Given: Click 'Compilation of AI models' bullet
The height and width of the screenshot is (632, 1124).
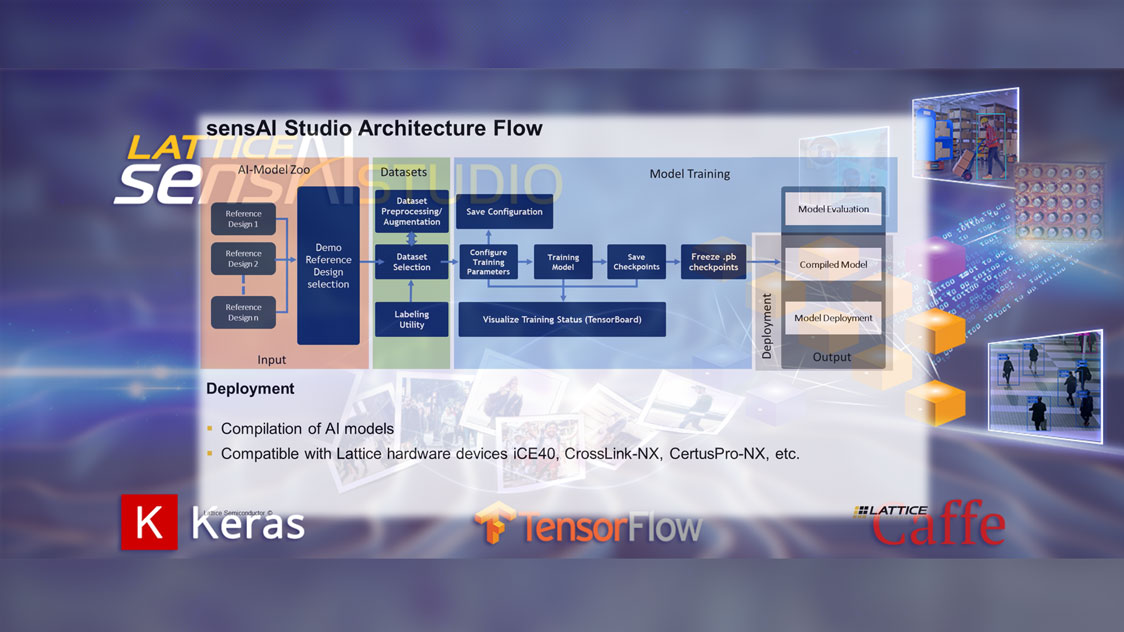Looking at the screenshot, I should pyautogui.click(x=308, y=428).
